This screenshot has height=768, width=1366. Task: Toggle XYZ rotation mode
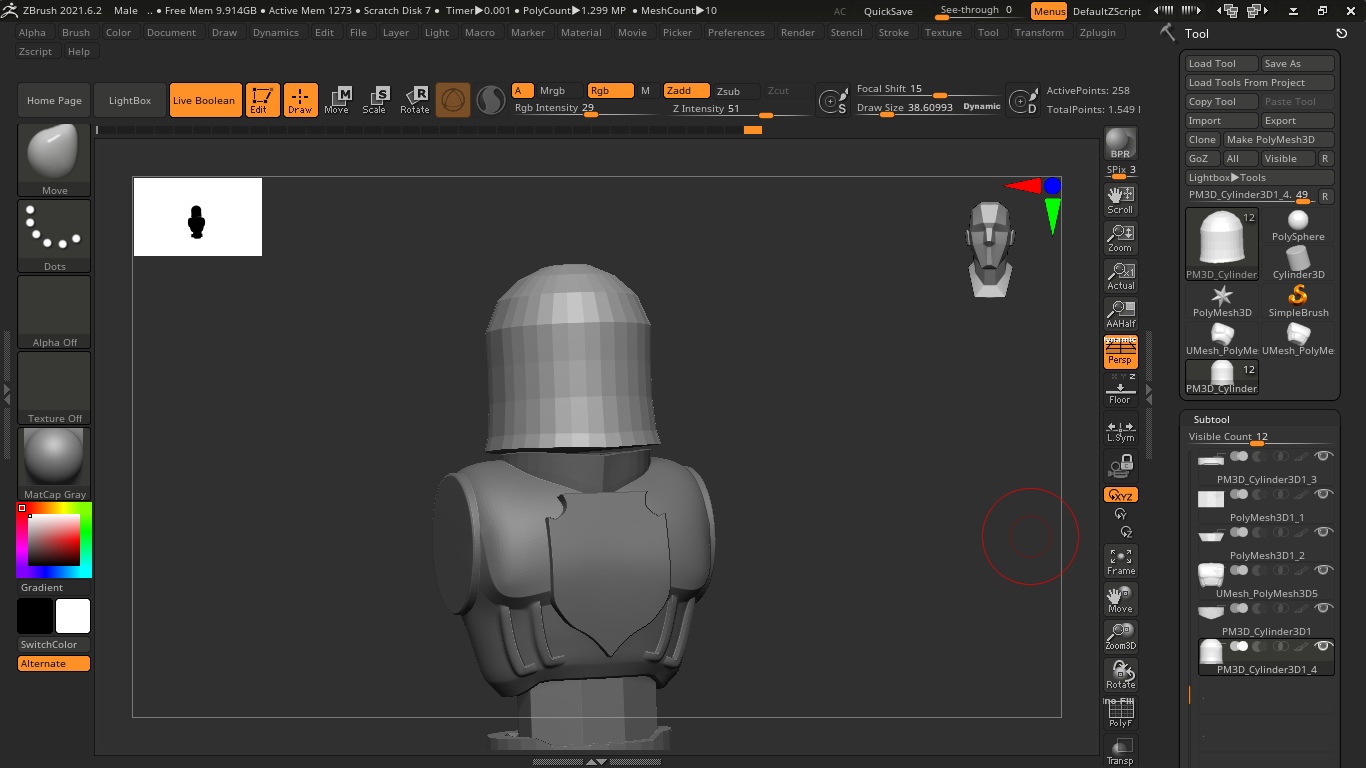click(1120, 495)
